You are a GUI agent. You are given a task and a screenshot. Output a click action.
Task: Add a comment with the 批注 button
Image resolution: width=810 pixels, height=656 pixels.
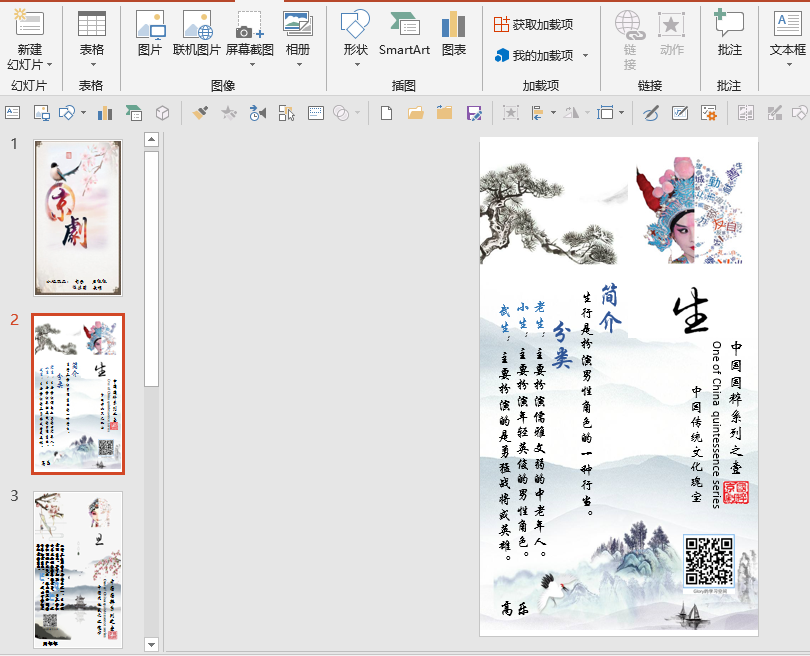click(729, 34)
